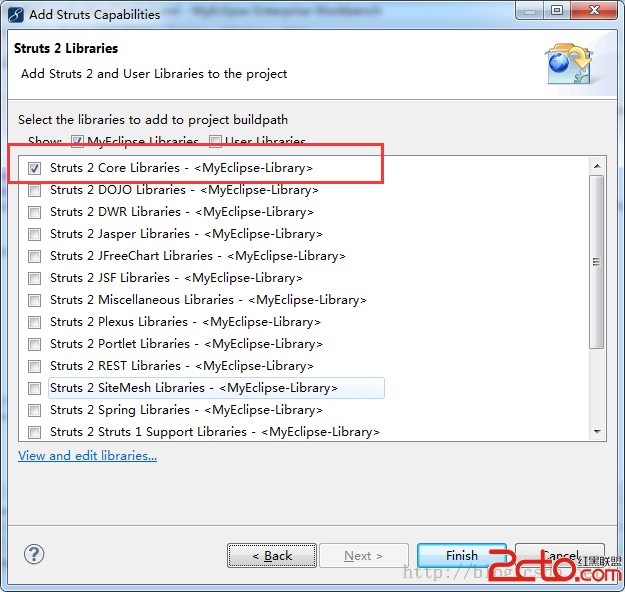625x592 pixels.
Task: Select the Struts 2 Spring Libraries row text
Action: point(186,410)
